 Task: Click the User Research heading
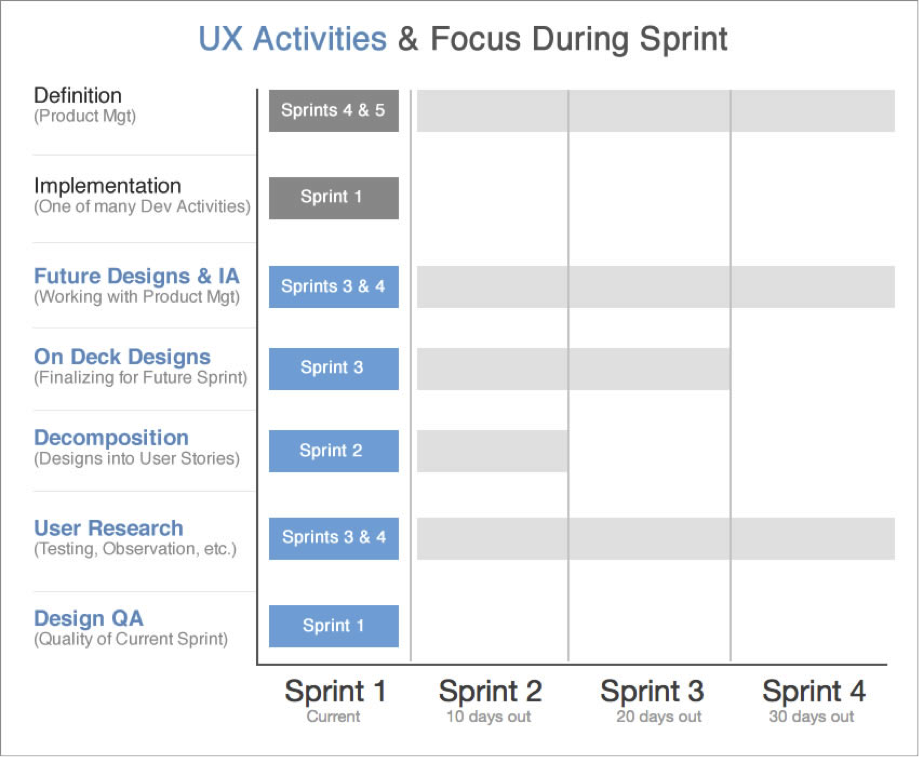pos(108,528)
